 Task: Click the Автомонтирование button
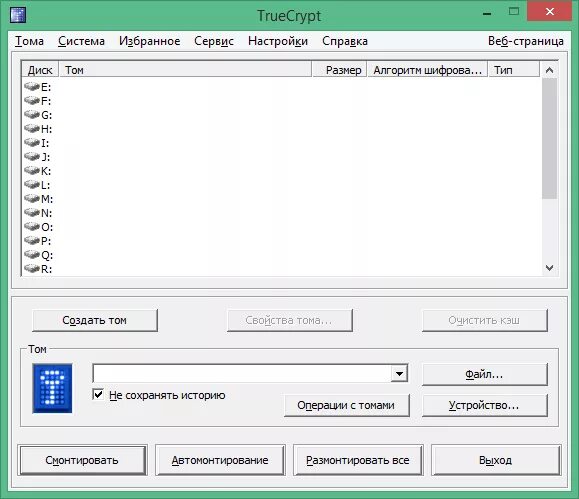click(x=220, y=460)
